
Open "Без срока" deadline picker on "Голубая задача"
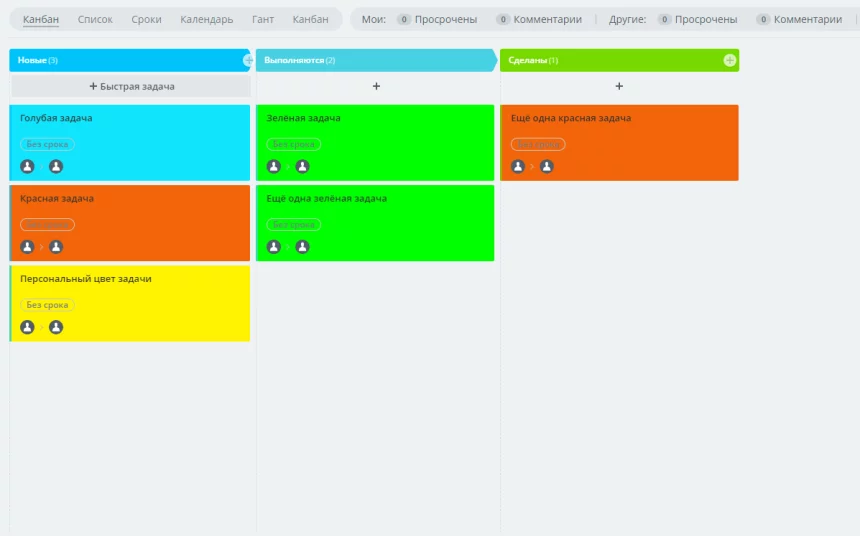point(47,144)
